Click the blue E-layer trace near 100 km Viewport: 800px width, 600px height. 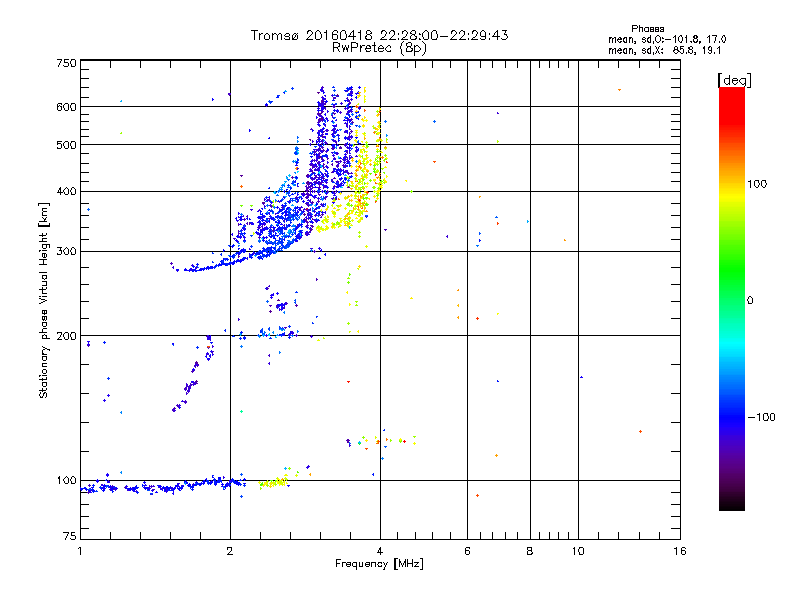[x=163, y=486]
